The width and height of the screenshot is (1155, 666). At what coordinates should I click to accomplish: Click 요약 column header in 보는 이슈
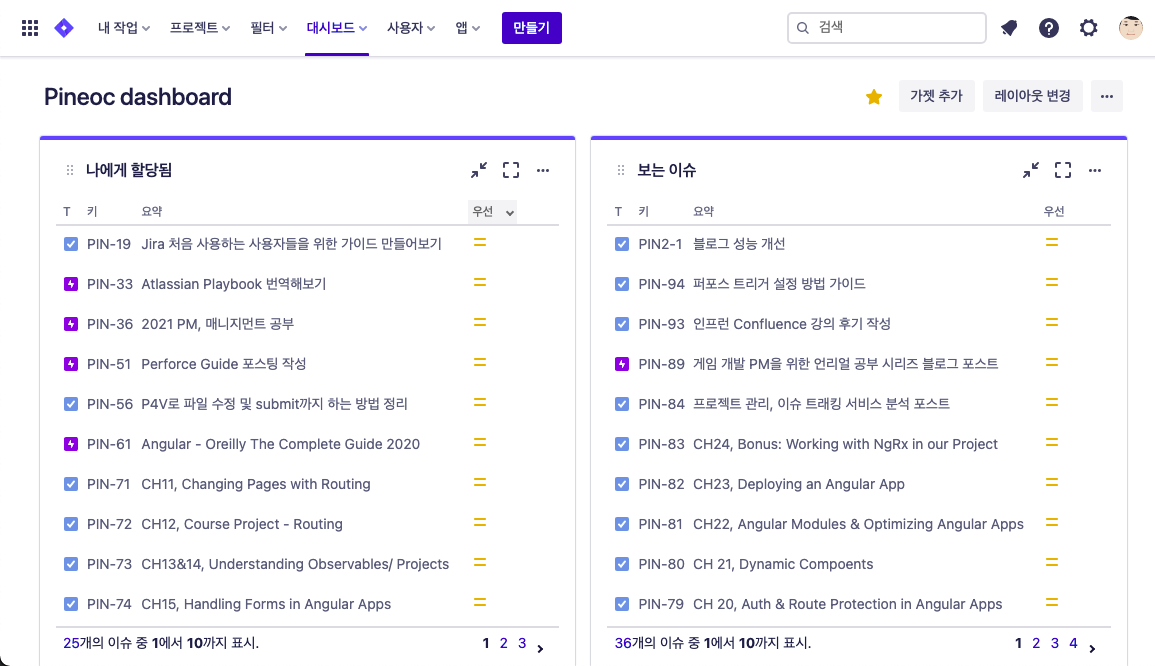(703, 211)
